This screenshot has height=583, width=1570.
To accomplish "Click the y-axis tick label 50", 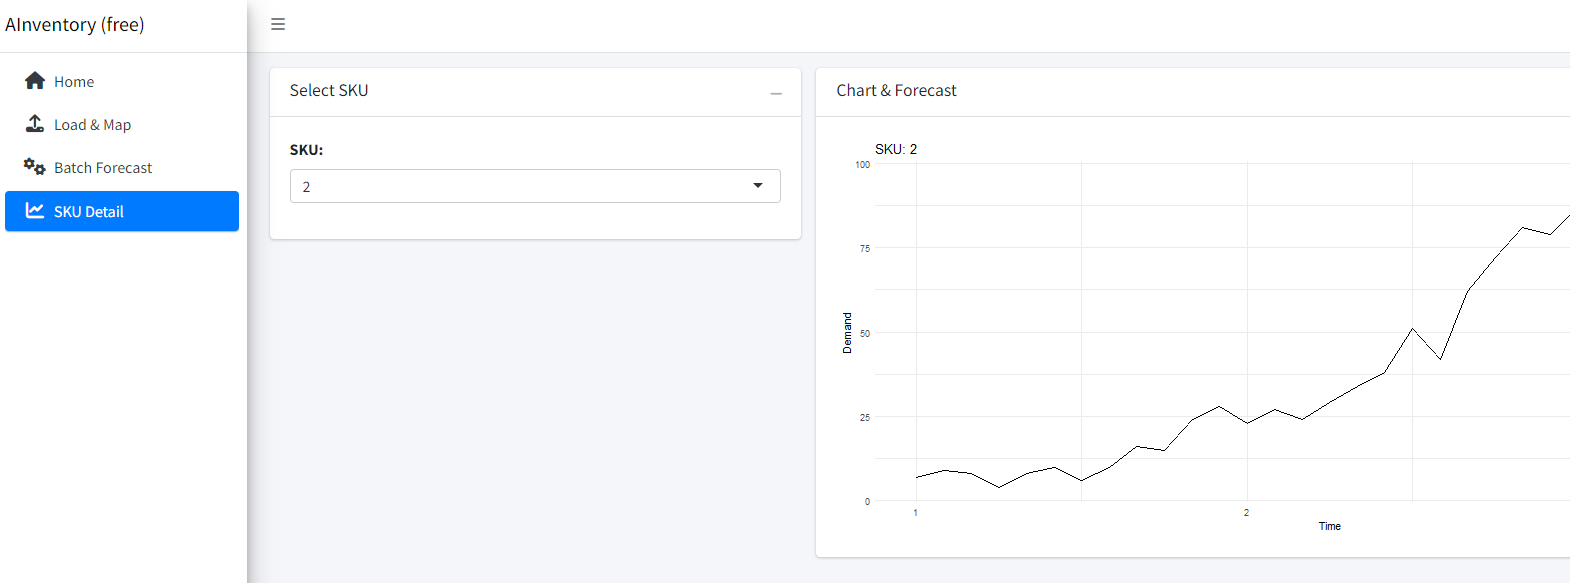I will point(865,334).
